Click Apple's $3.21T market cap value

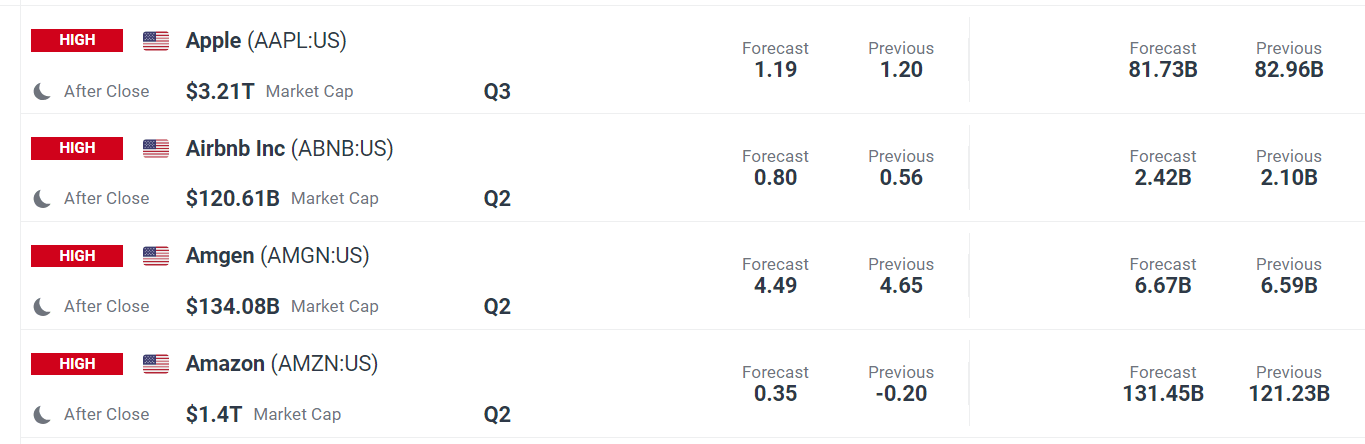(x=220, y=91)
